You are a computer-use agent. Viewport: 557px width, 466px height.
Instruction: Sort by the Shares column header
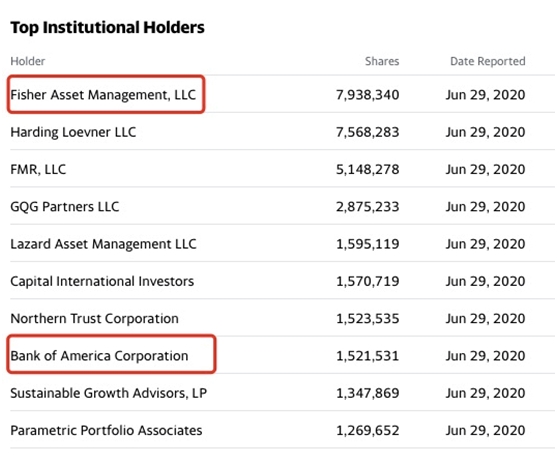pyautogui.click(x=382, y=61)
